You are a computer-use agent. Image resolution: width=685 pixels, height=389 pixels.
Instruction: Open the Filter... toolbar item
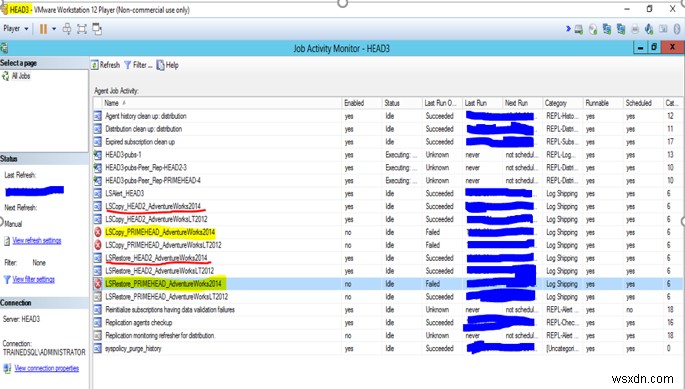coord(138,65)
